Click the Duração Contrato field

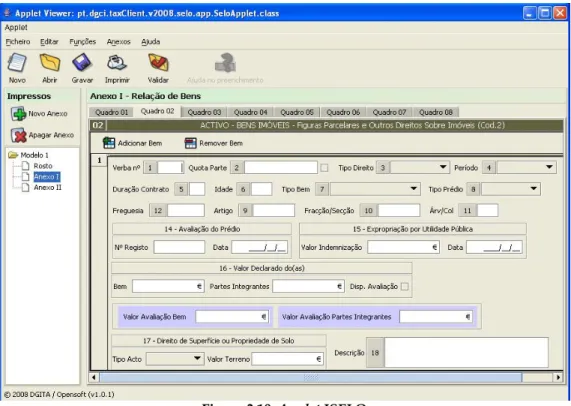(197, 189)
